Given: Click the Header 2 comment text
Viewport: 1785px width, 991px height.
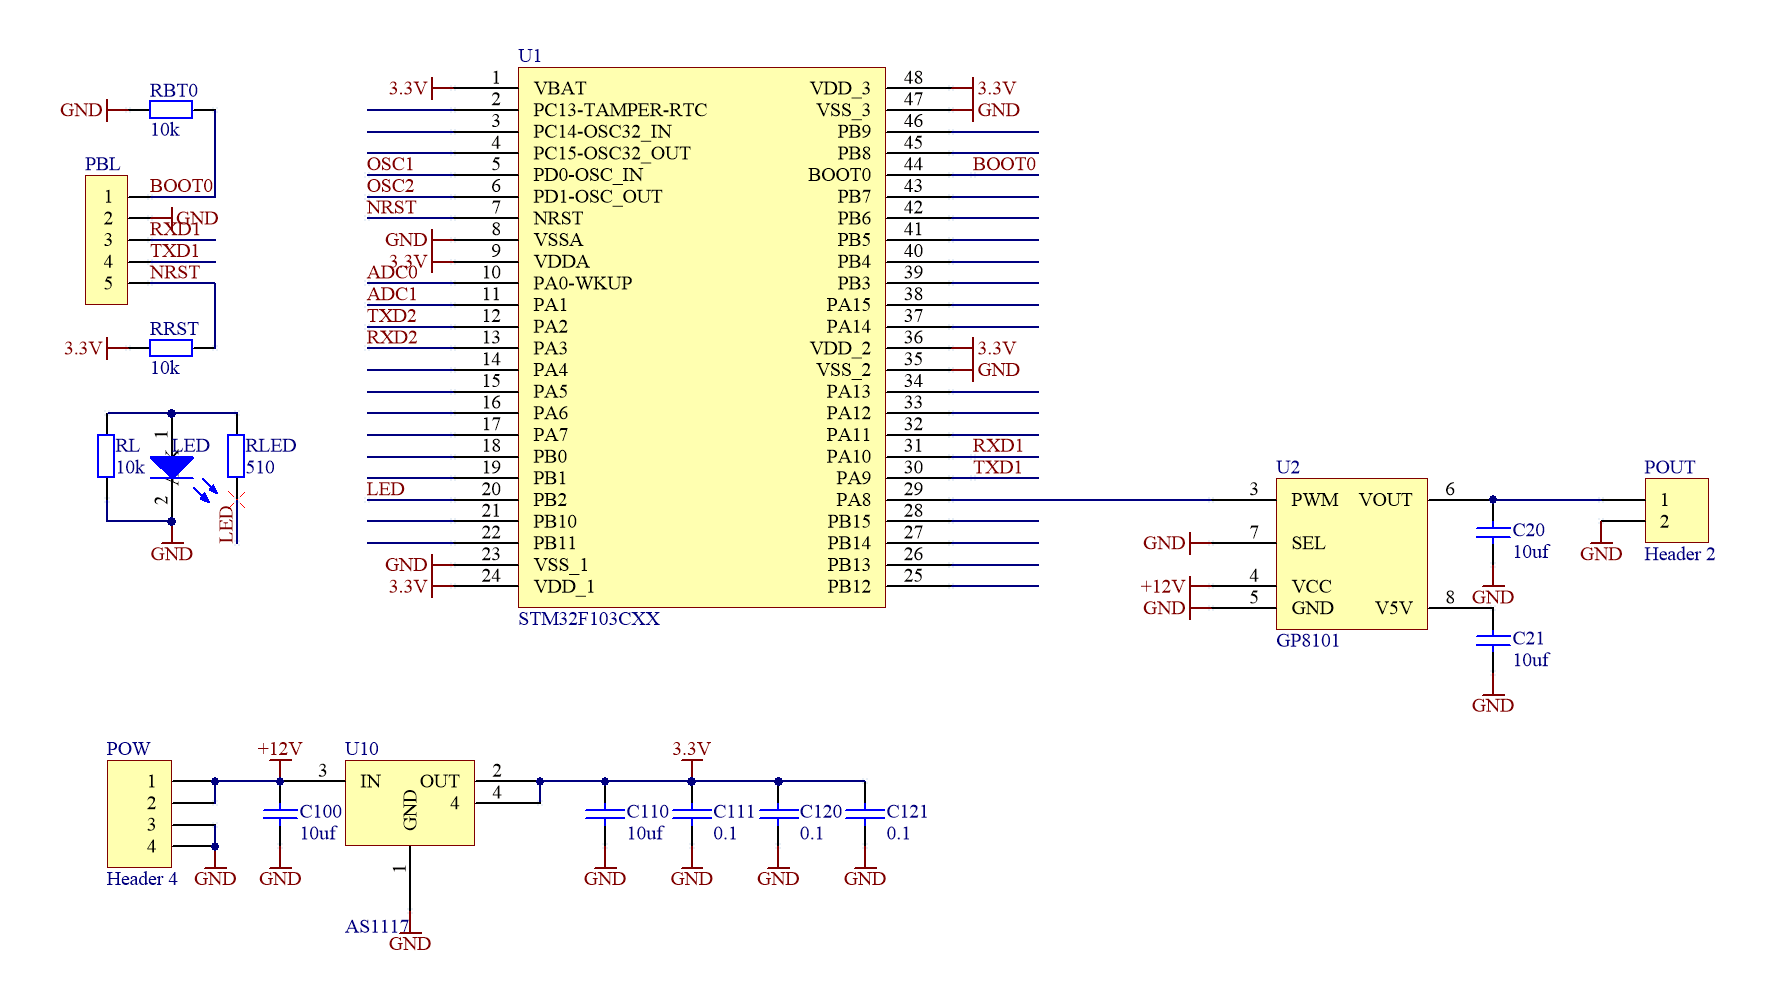Looking at the screenshot, I should click(1680, 554).
